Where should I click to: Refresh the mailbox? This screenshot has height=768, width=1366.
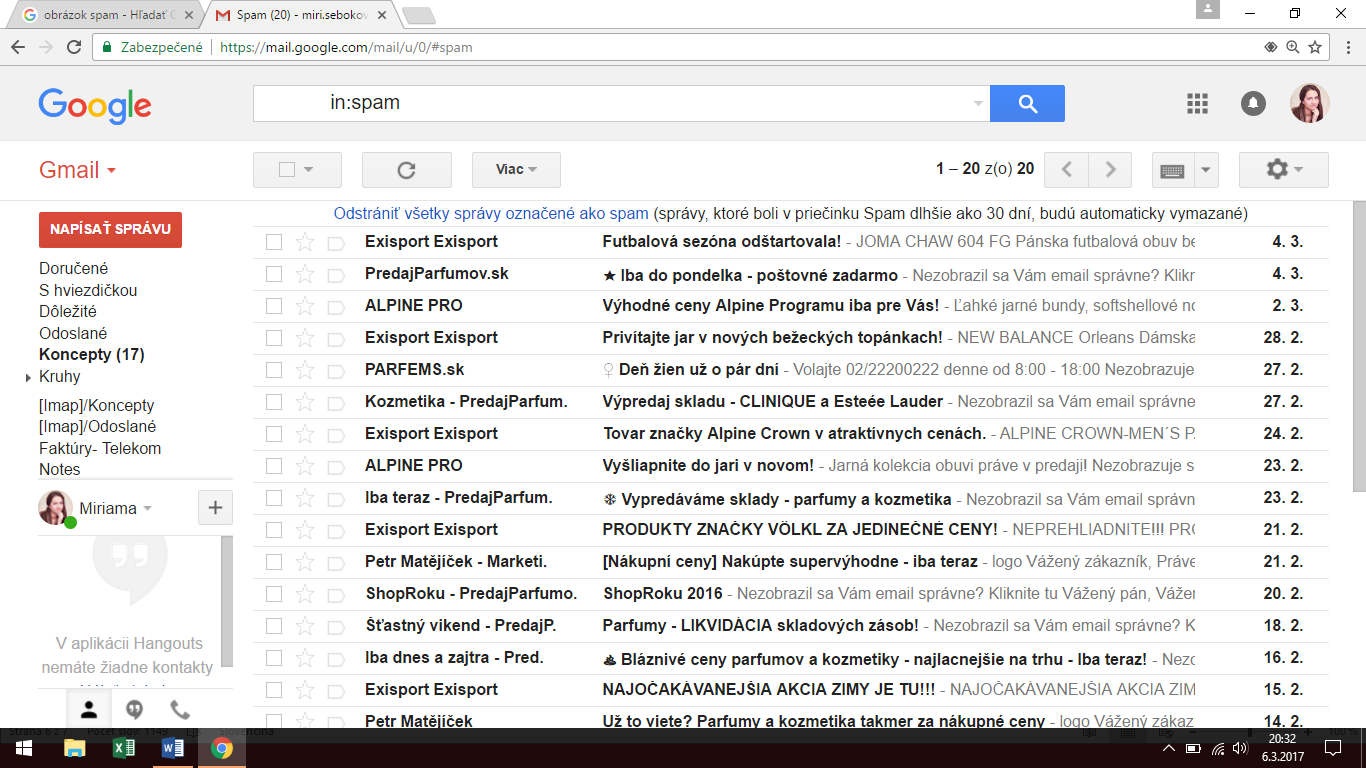coord(406,170)
